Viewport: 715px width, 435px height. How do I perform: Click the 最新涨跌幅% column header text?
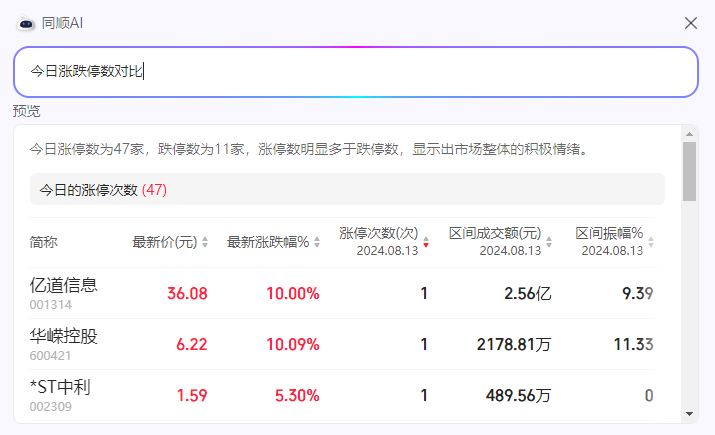pyautogui.click(x=268, y=242)
